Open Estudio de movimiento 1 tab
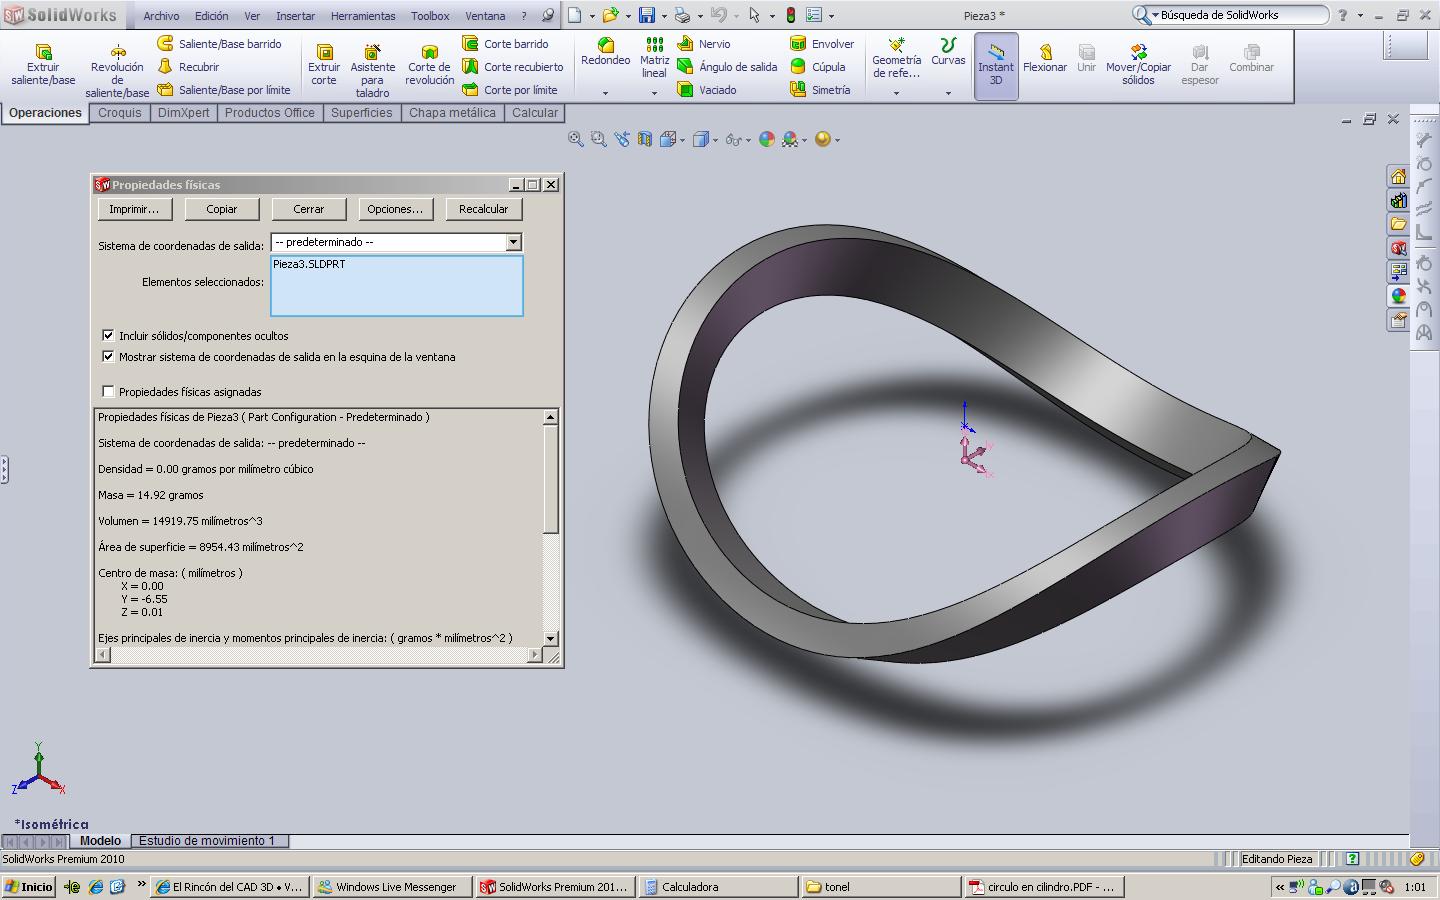The image size is (1440, 900). point(207,841)
